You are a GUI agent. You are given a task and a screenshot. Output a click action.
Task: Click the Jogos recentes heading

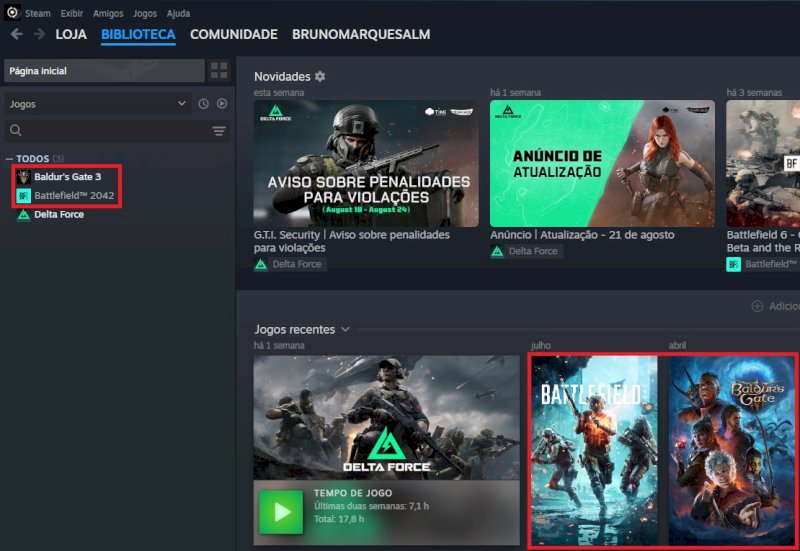tap(295, 330)
